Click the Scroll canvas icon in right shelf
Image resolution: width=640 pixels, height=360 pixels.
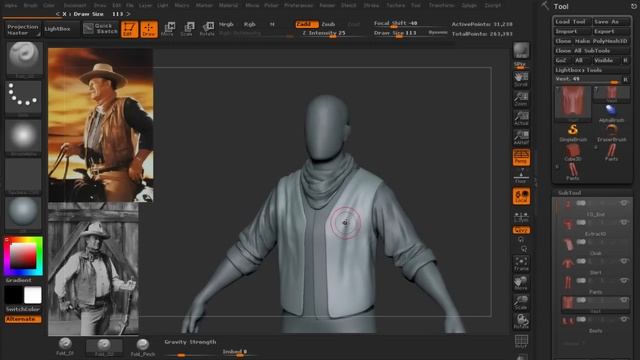click(x=521, y=80)
